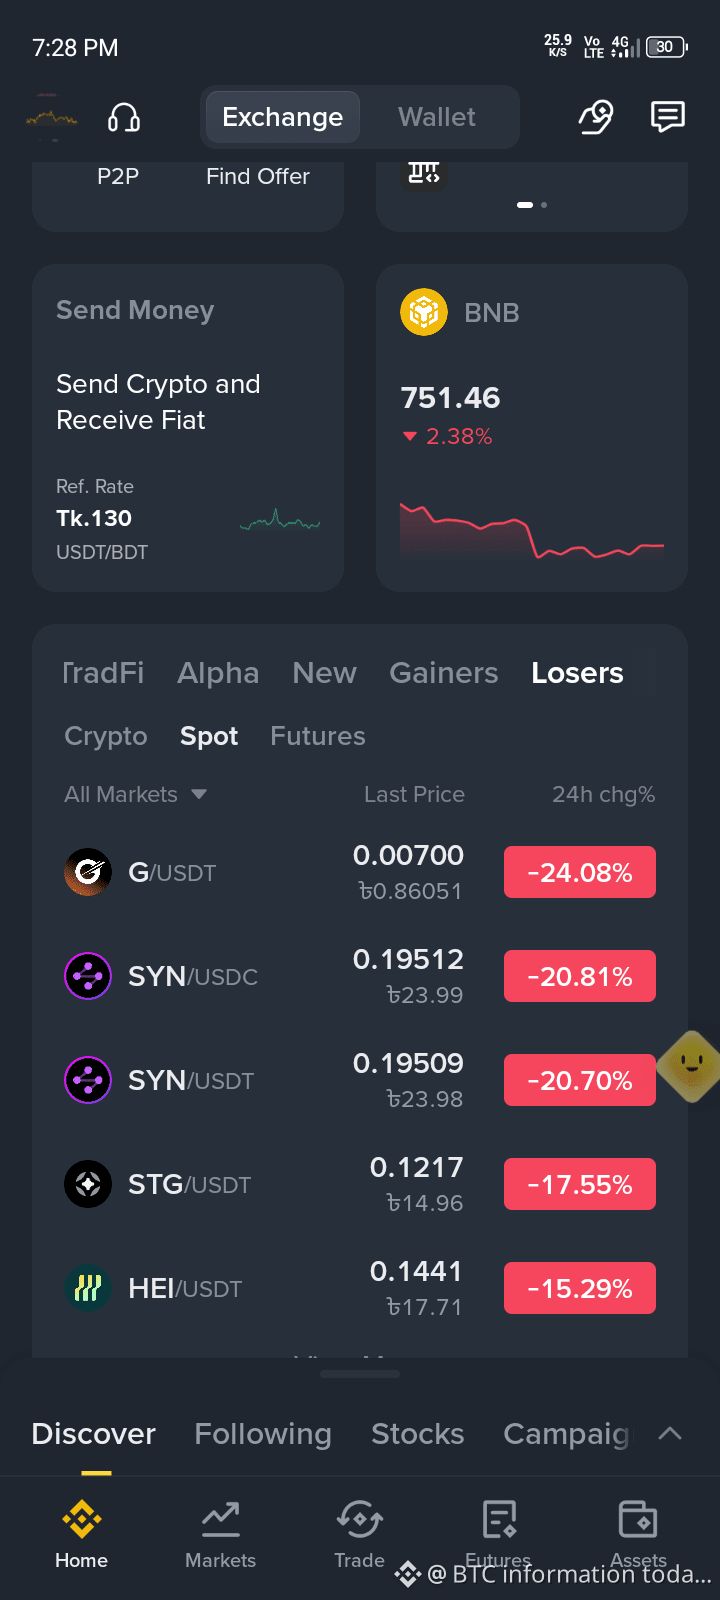Switch to Wallet mode toggle
Screen dimensions: 720x1600
tap(437, 117)
